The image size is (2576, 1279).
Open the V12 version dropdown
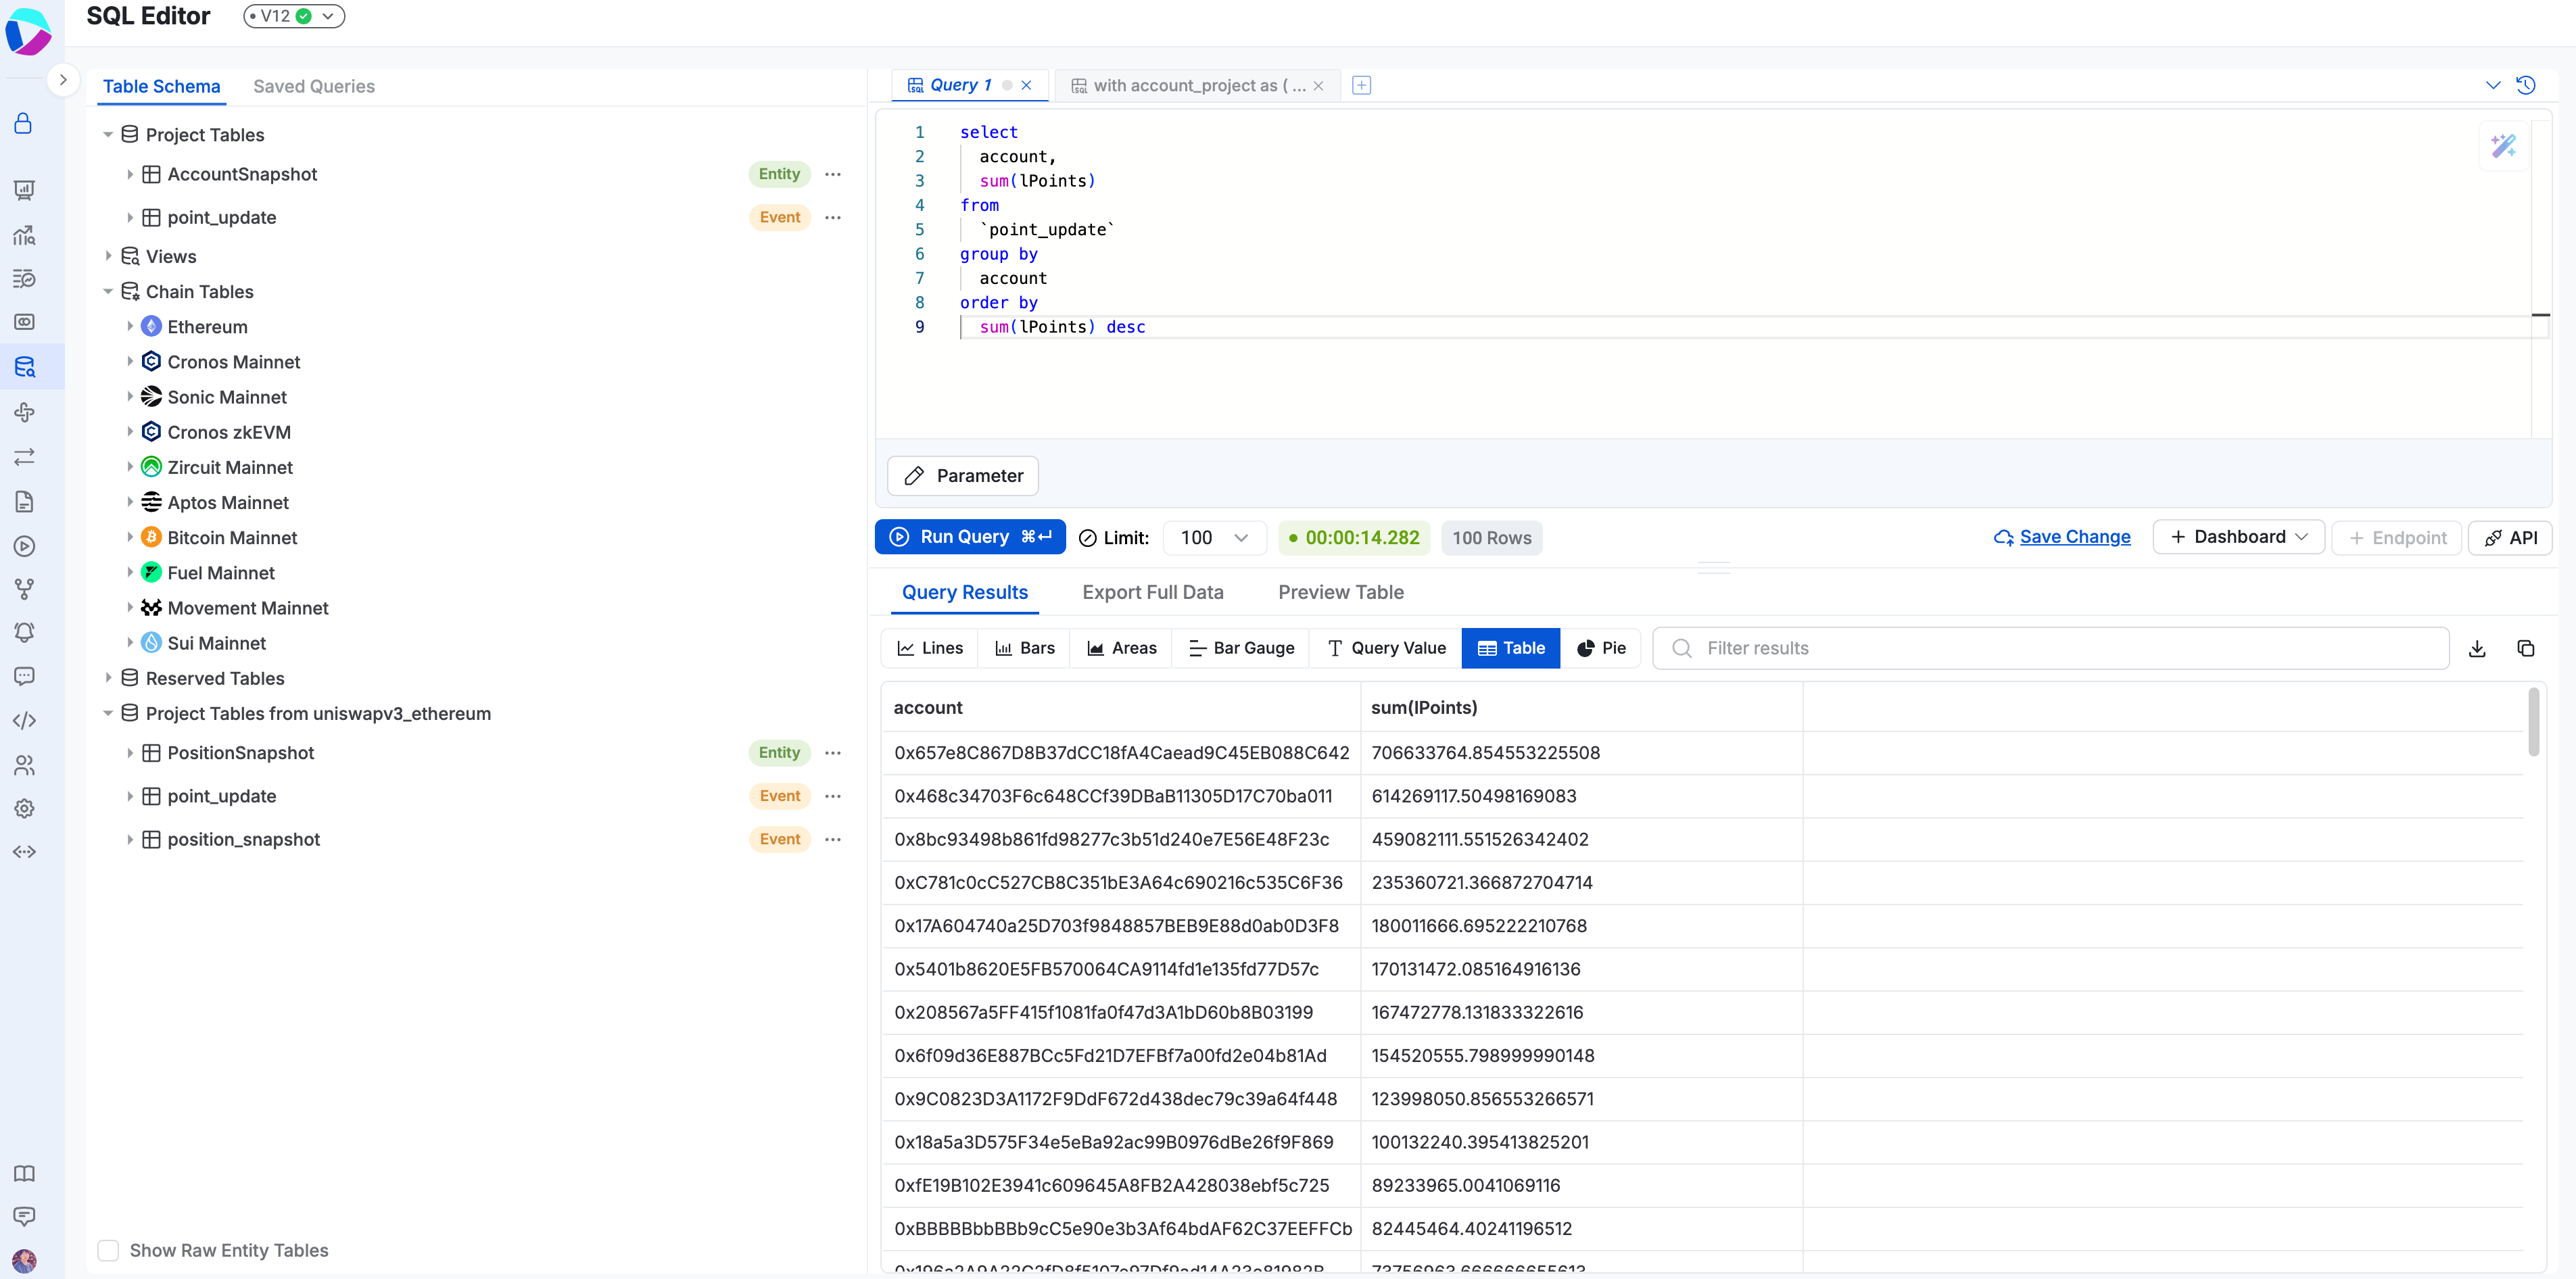(x=294, y=16)
